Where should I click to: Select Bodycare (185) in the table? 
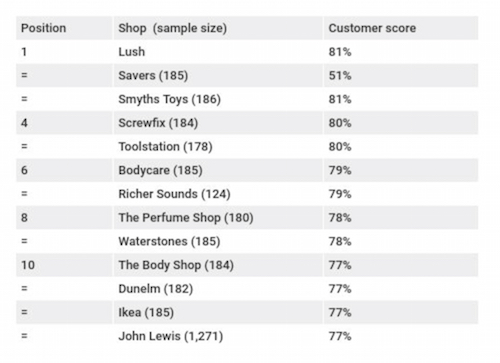(x=160, y=170)
